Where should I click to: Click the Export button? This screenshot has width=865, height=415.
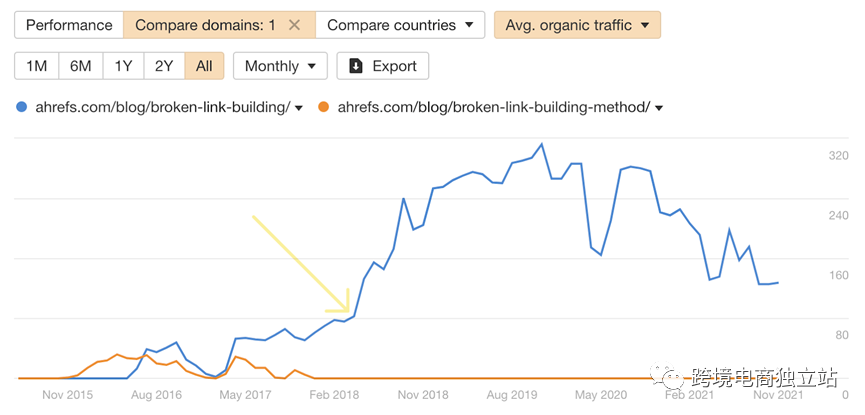[x=383, y=66]
